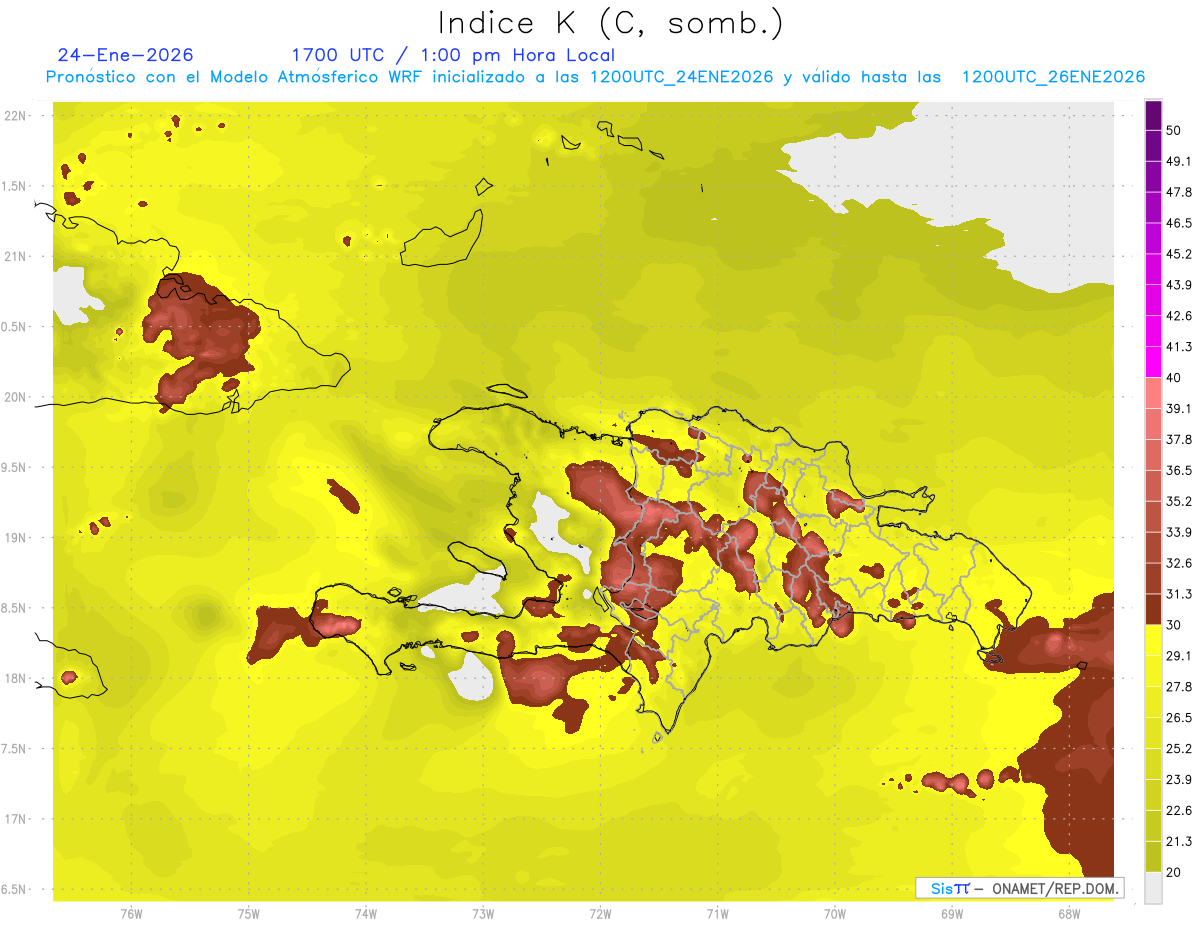Click the colorbar value "29.1"
Image resolution: width=1200 pixels, height=927 pixels.
coord(1179,656)
